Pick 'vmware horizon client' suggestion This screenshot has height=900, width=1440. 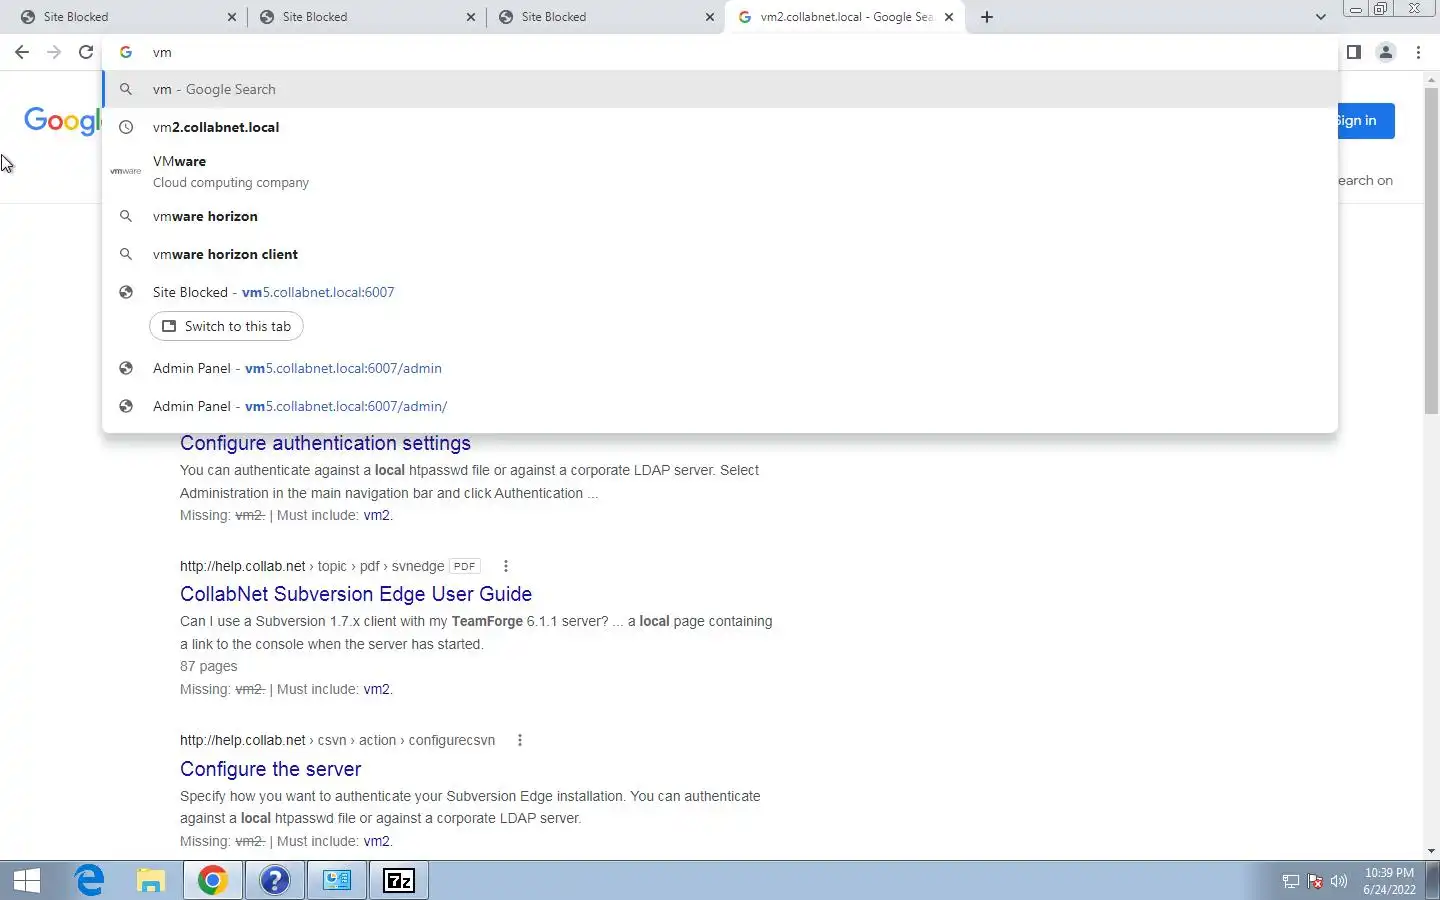[720, 254]
